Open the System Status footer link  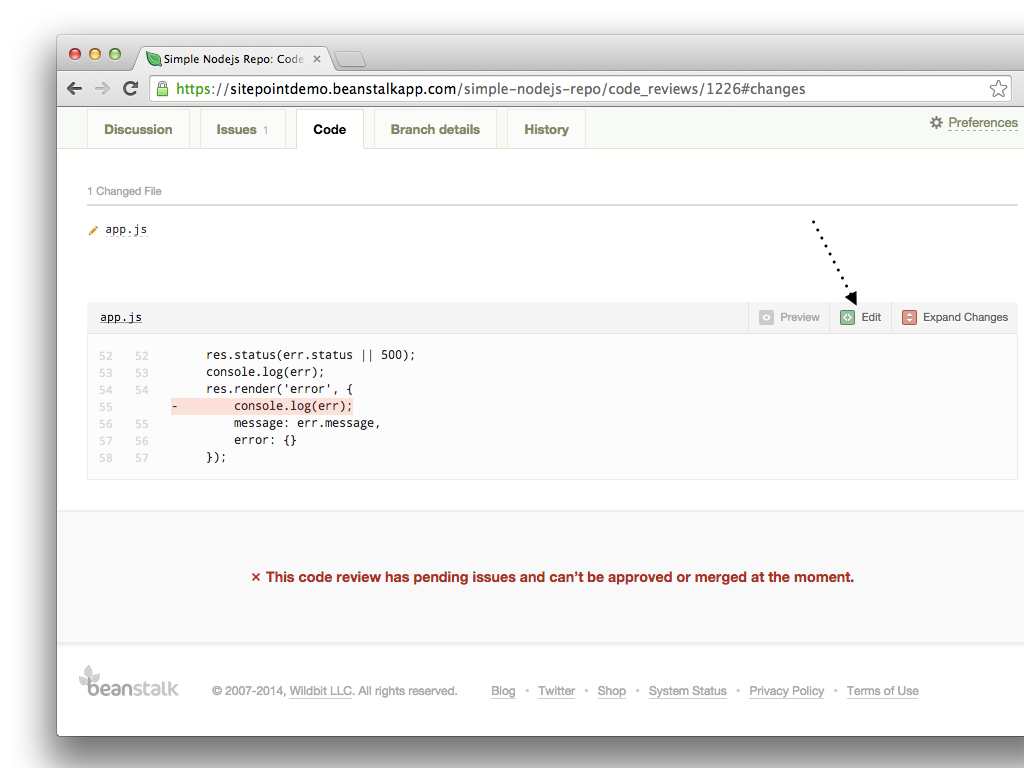(687, 691)
